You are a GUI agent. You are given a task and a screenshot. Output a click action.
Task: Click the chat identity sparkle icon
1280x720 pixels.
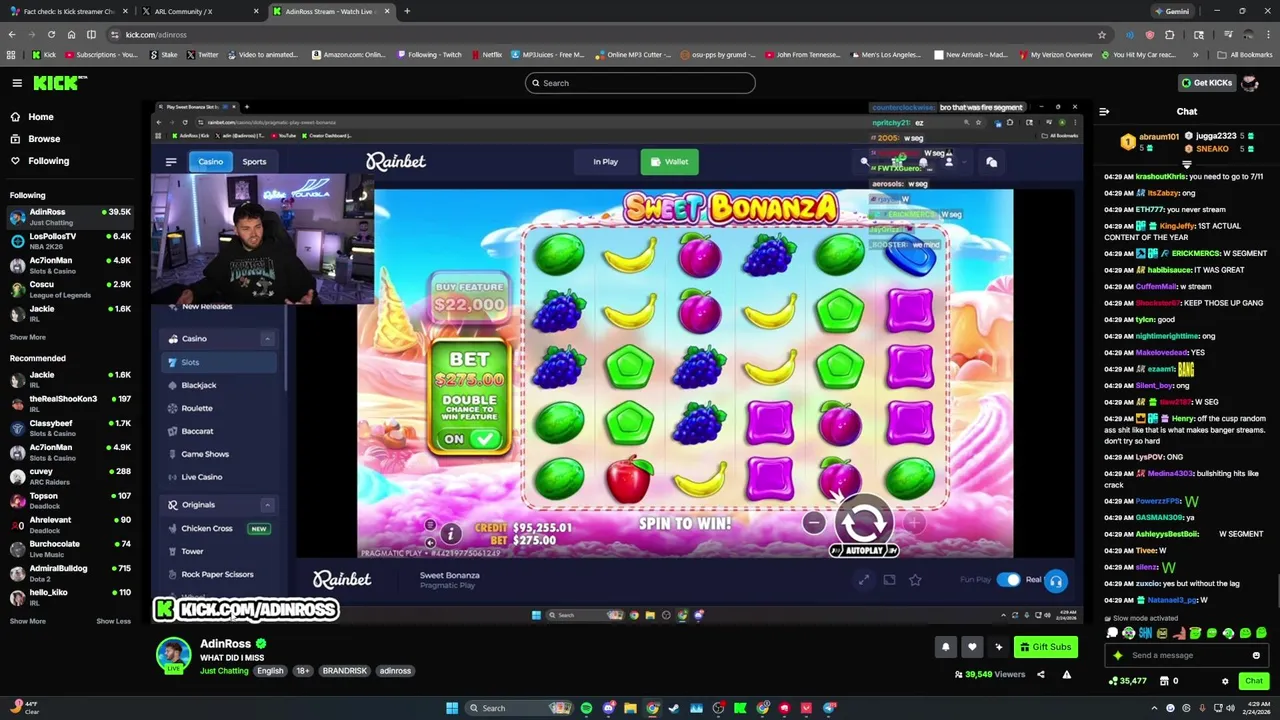pyautogui.click(x=1118, y=655)
